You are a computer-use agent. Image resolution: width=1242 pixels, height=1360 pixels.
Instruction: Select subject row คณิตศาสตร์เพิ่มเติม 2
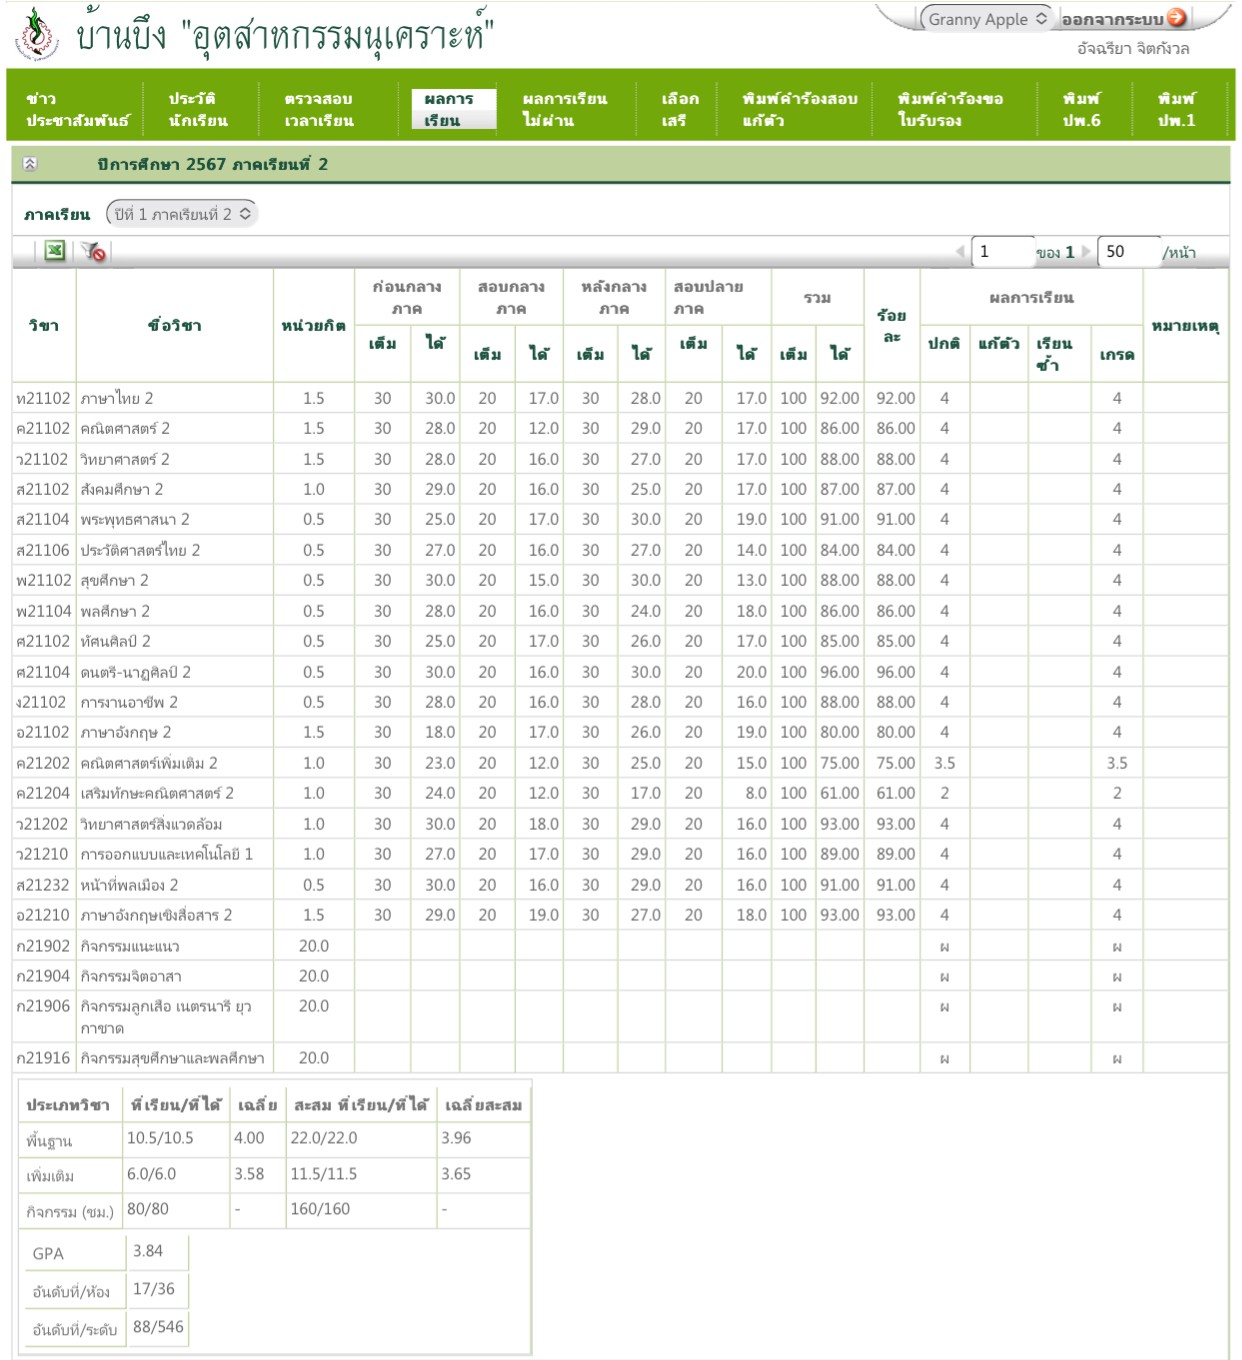[x=620, y=763]
